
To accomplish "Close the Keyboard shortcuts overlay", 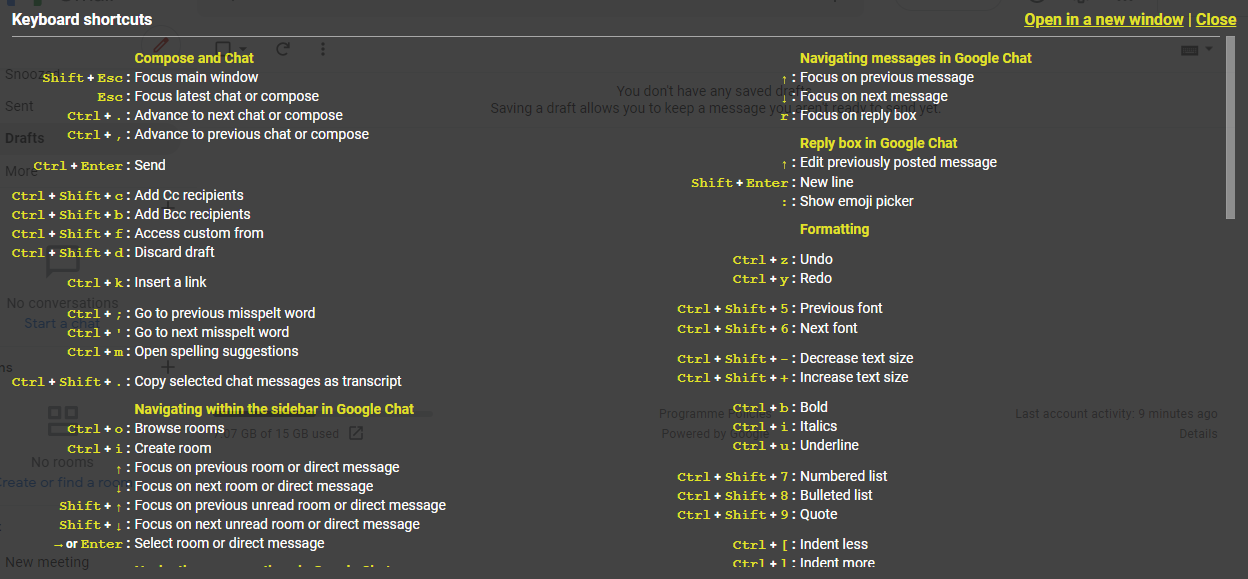I will click(1216, 20).
